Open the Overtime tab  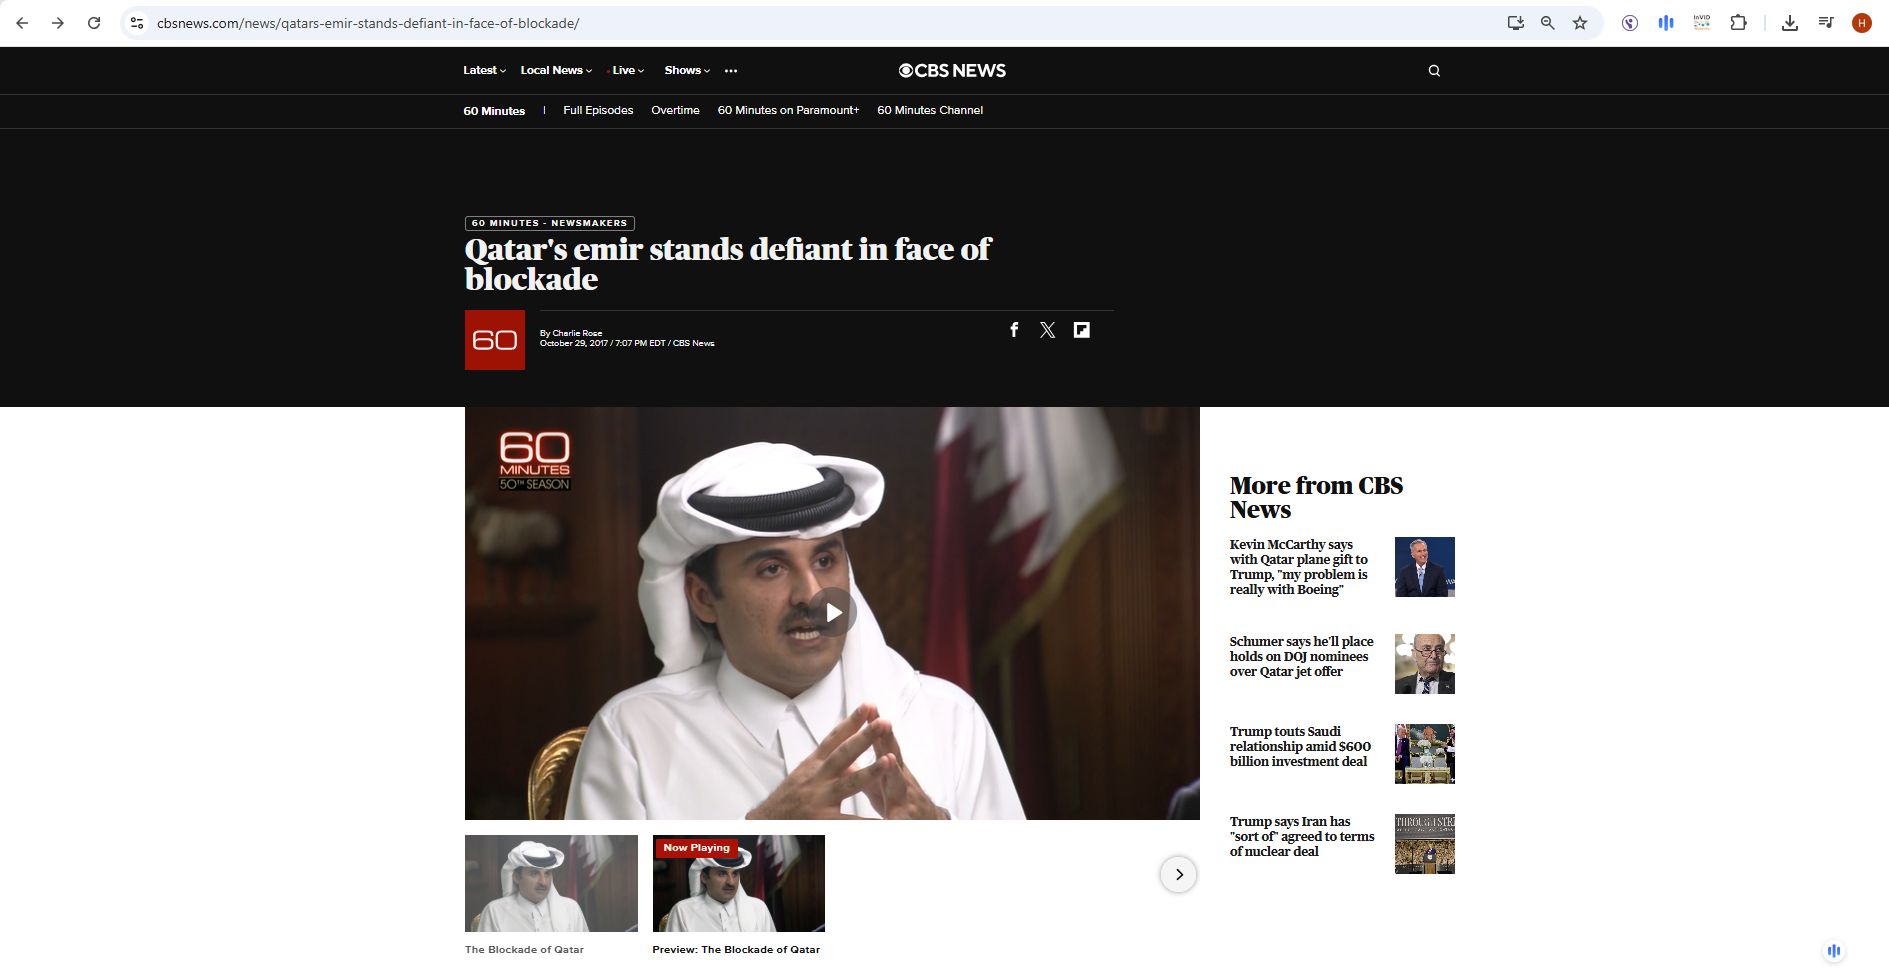pyautogui.click(x=675, y=110)
